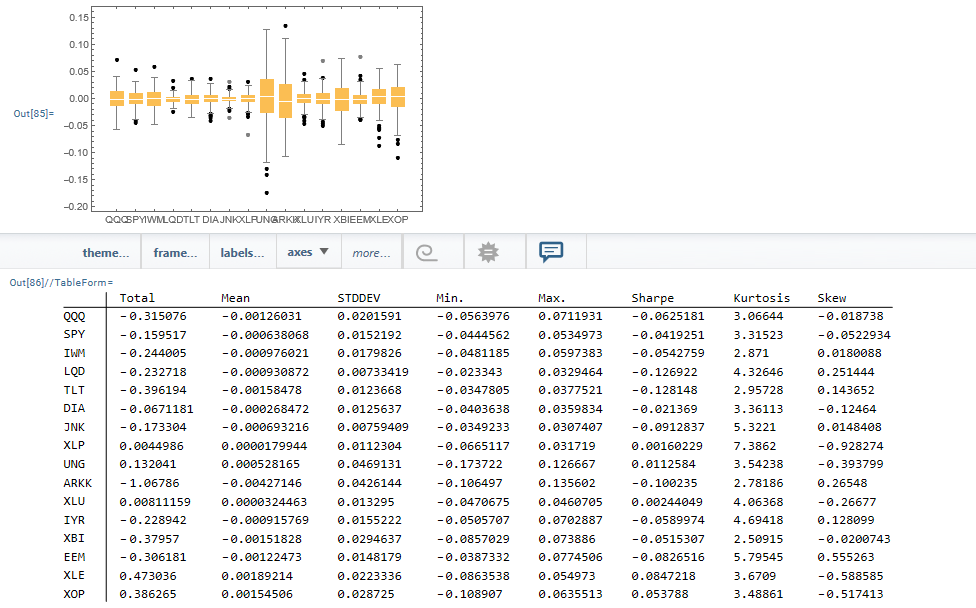Select the IYR row label in table
The height and width of the screenshot is (608, 976).
click(x=74, y=520)
